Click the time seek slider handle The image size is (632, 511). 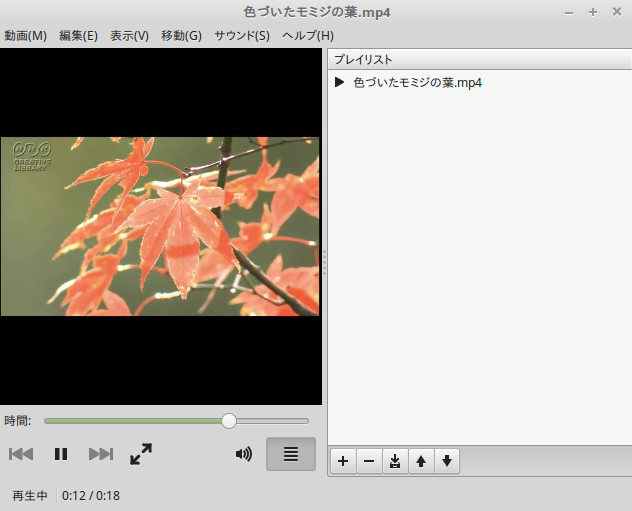tap(229, 421)
